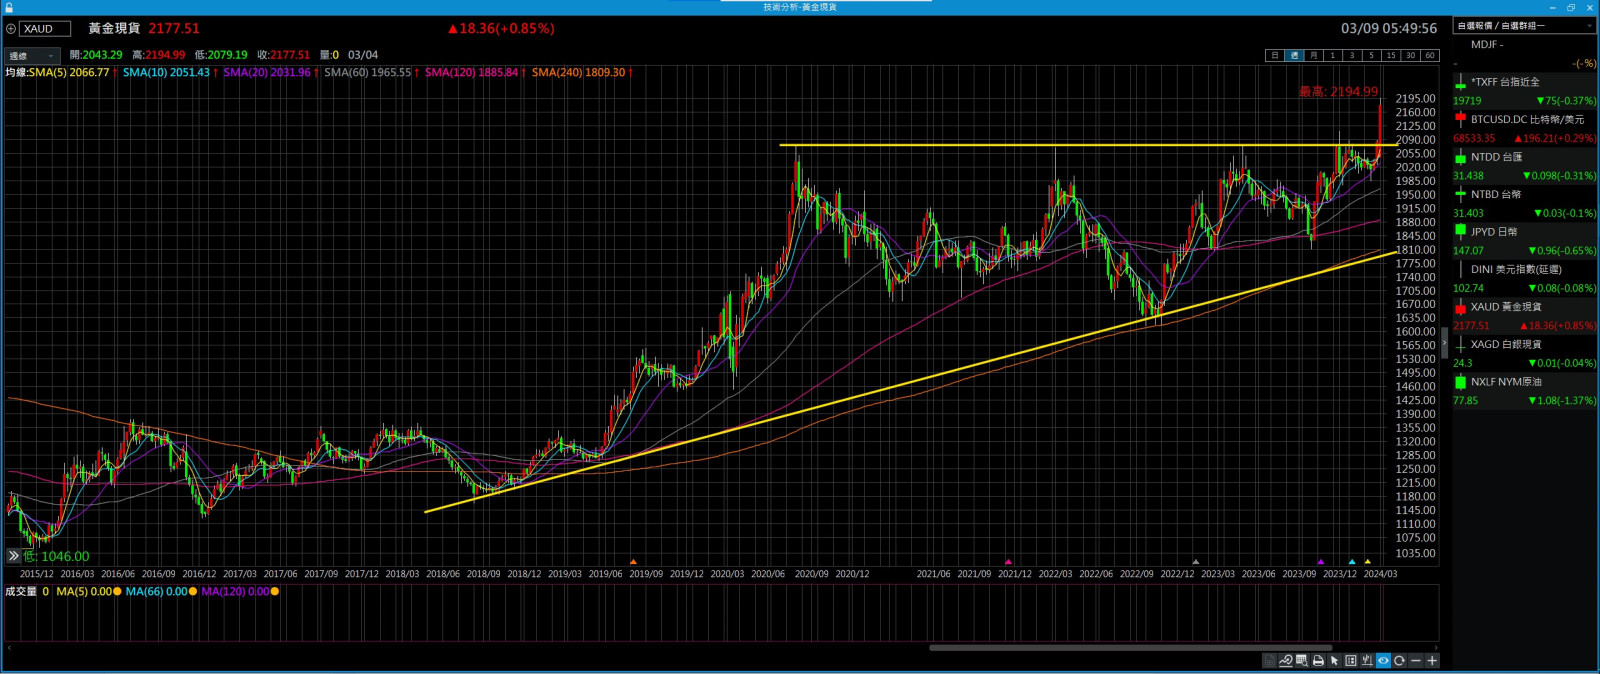The height and width of the screenshot is (674, 1600).
Task: Expand the chart's left edge double-arrow
Action: [13, 556]
